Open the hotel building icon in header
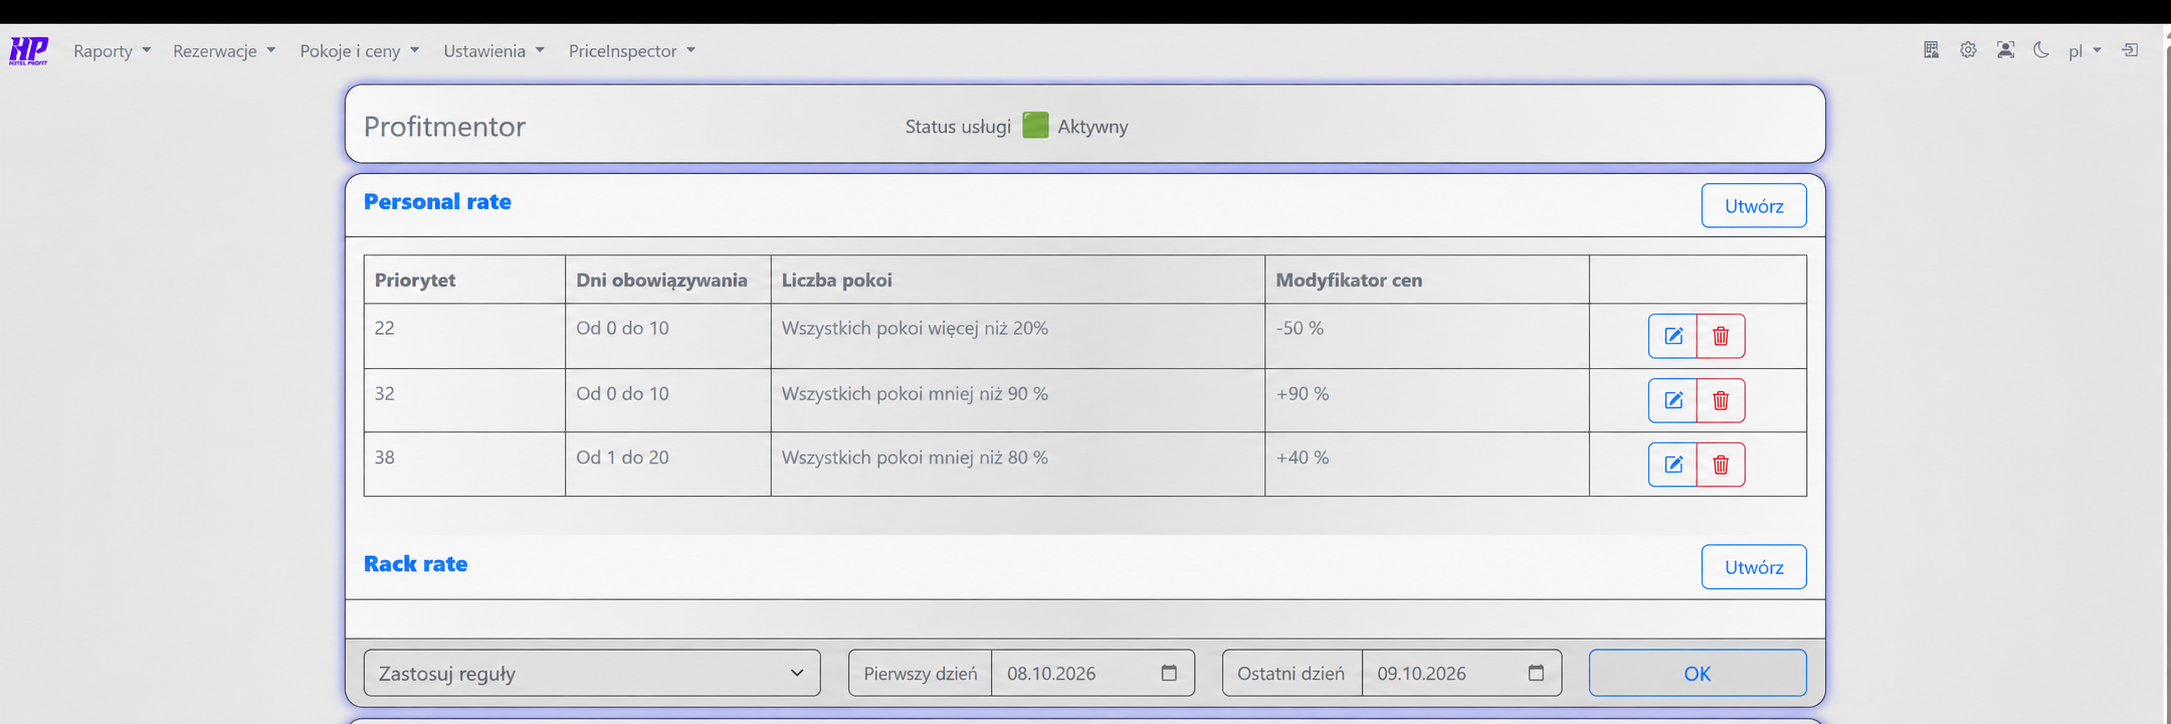 point(1931,50)
